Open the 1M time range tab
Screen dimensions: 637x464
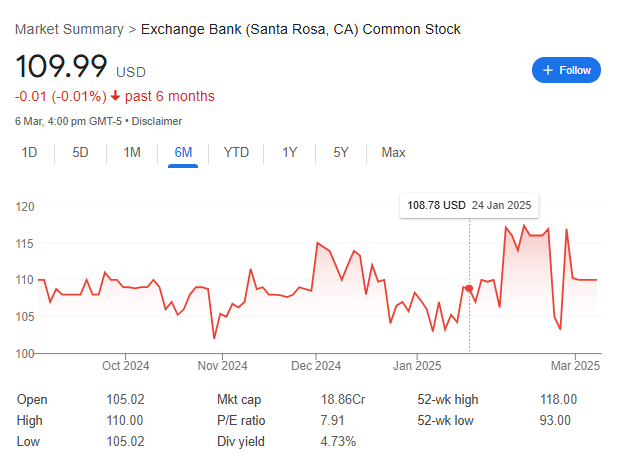(132, 153)
